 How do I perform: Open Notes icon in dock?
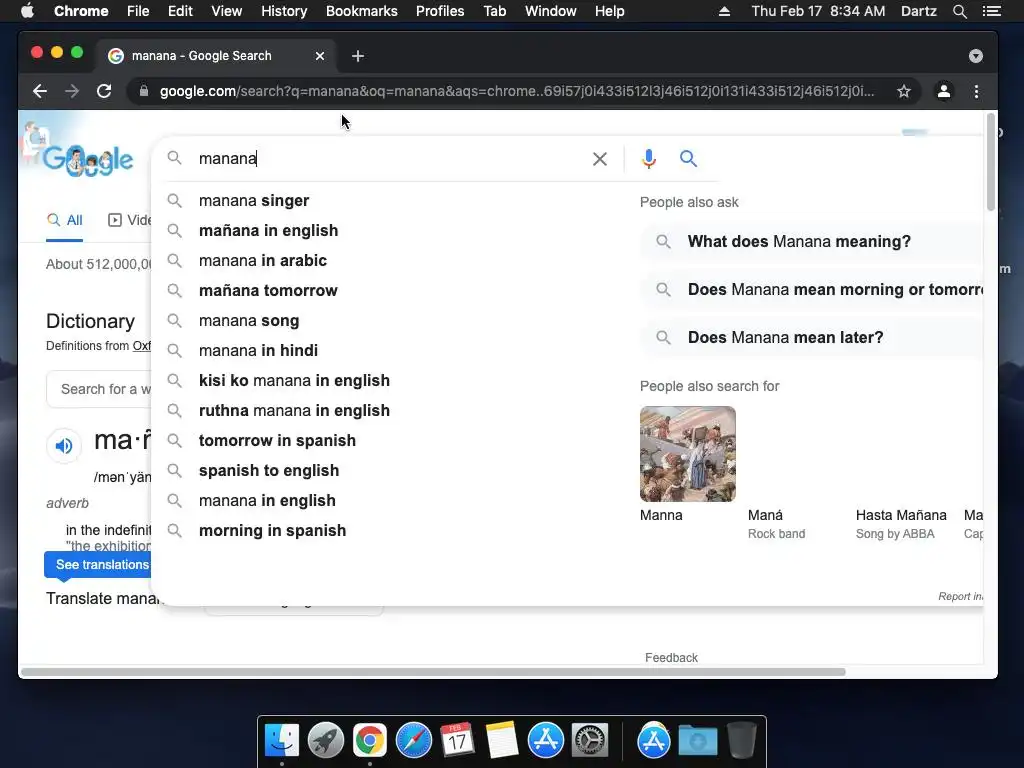[501, 741]
